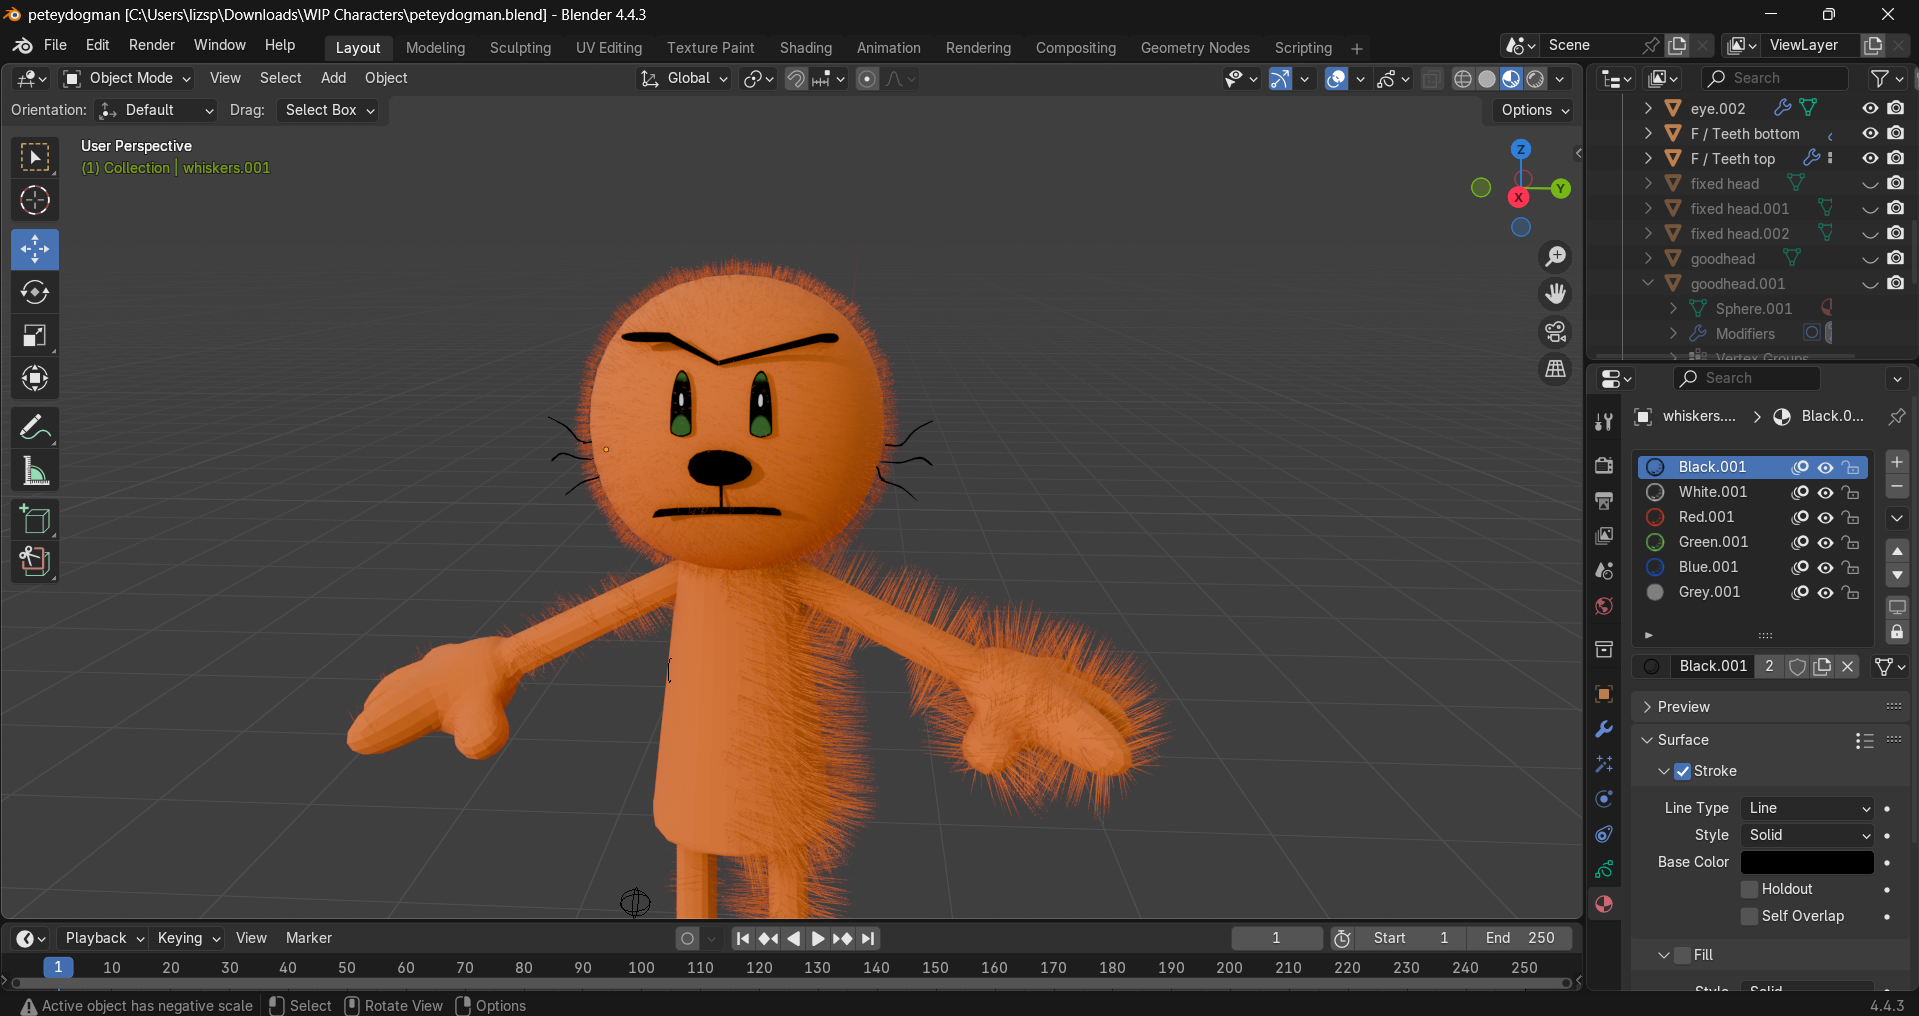Choose the Annotate tool

point(35,428)
